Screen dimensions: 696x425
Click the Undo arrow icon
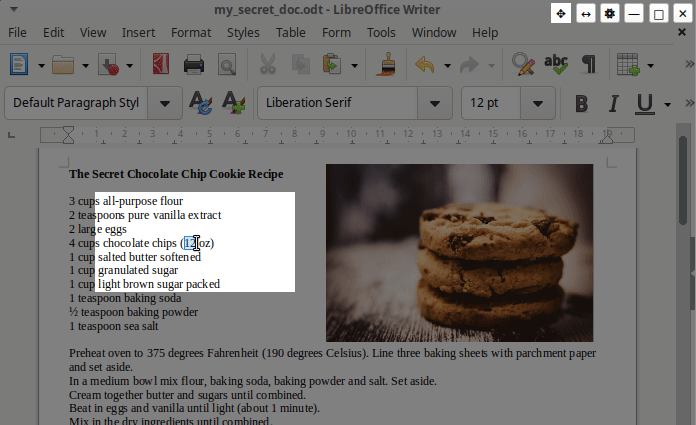[425, 66]
